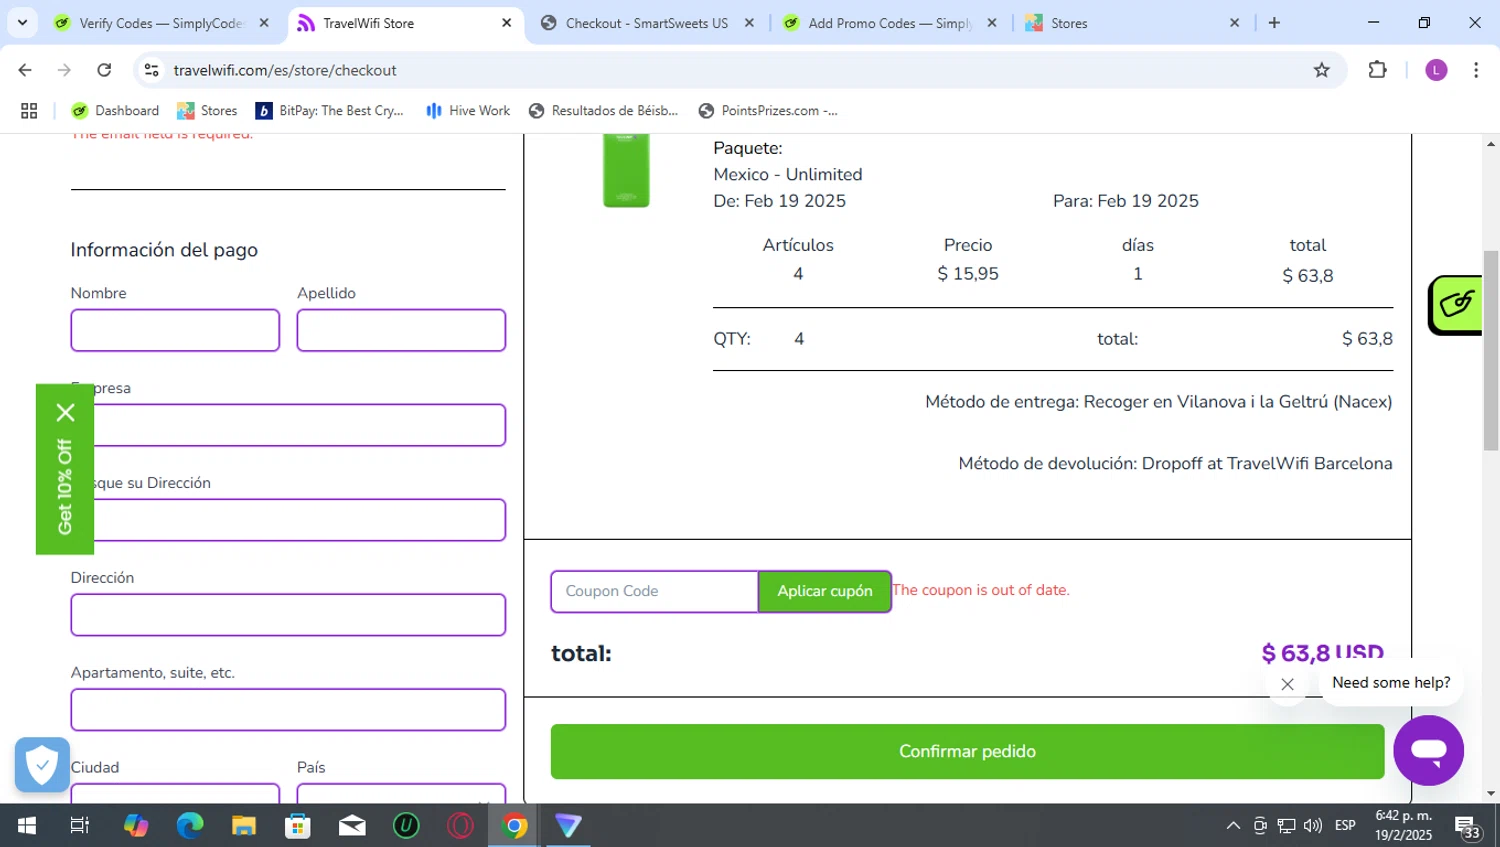Open the Get 10% Off promotion tab
Screen dimensions: 1500x847
tap(65, 487)
